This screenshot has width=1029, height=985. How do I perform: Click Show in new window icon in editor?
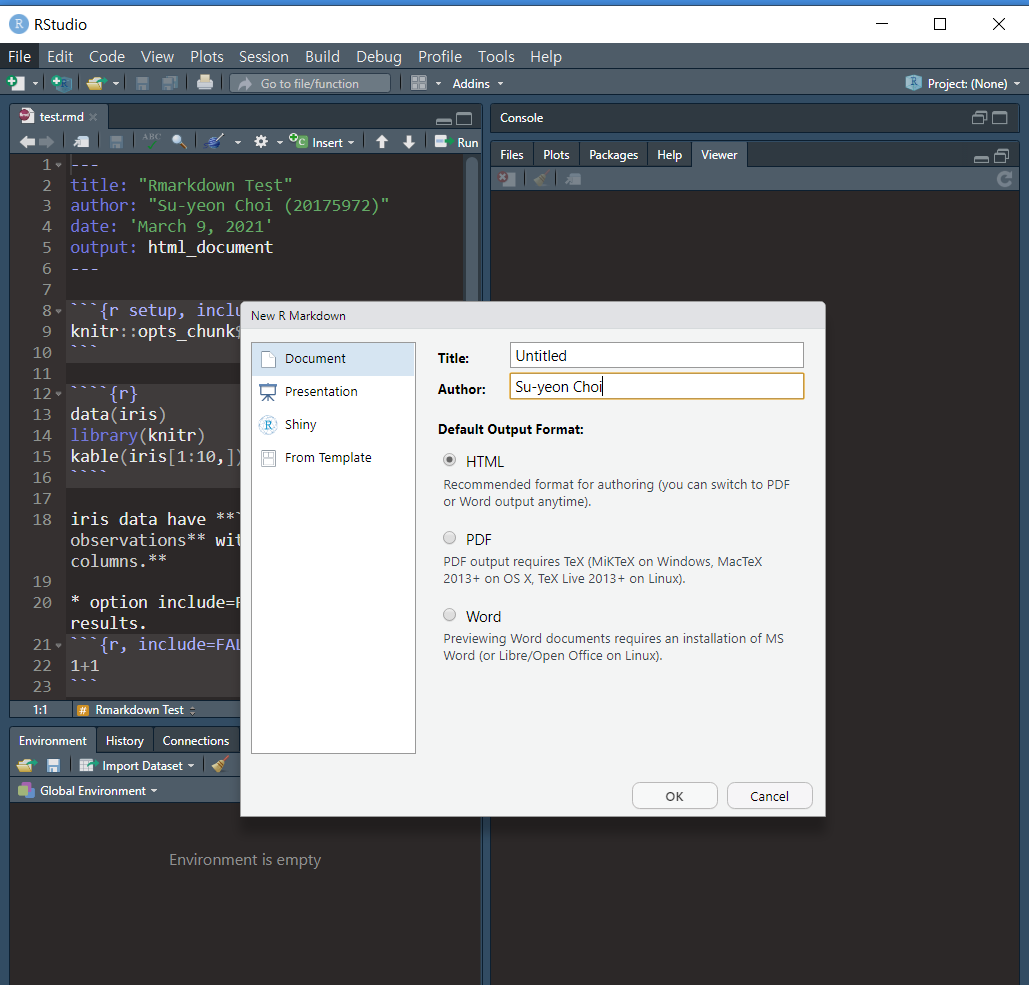pos(81,142)
